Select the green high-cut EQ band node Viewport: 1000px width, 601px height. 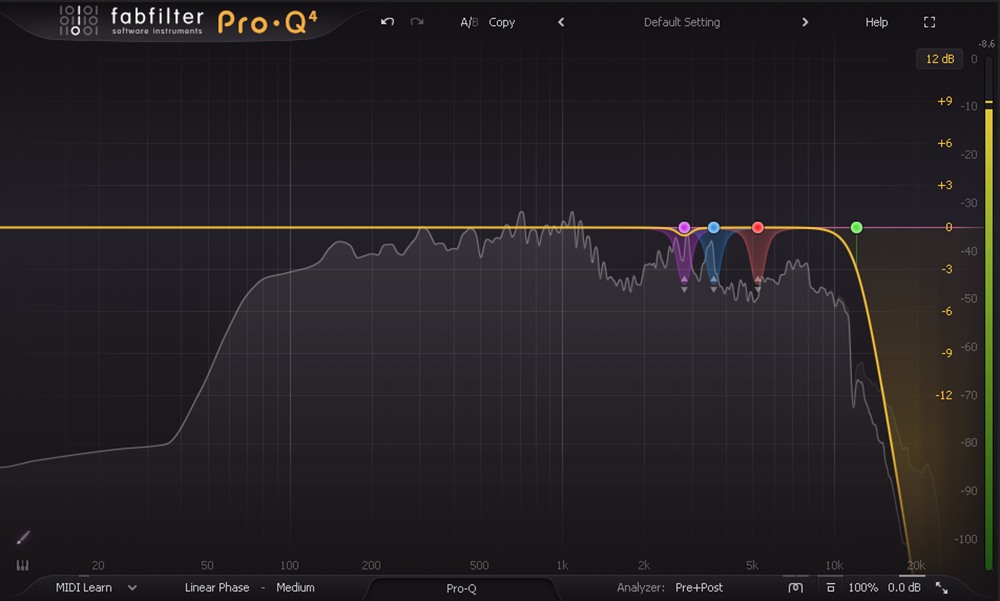[856, 228]
